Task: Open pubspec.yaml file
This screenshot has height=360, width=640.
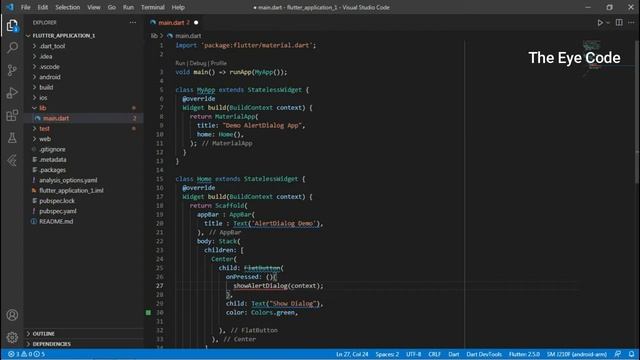Action: coord(58,211)
